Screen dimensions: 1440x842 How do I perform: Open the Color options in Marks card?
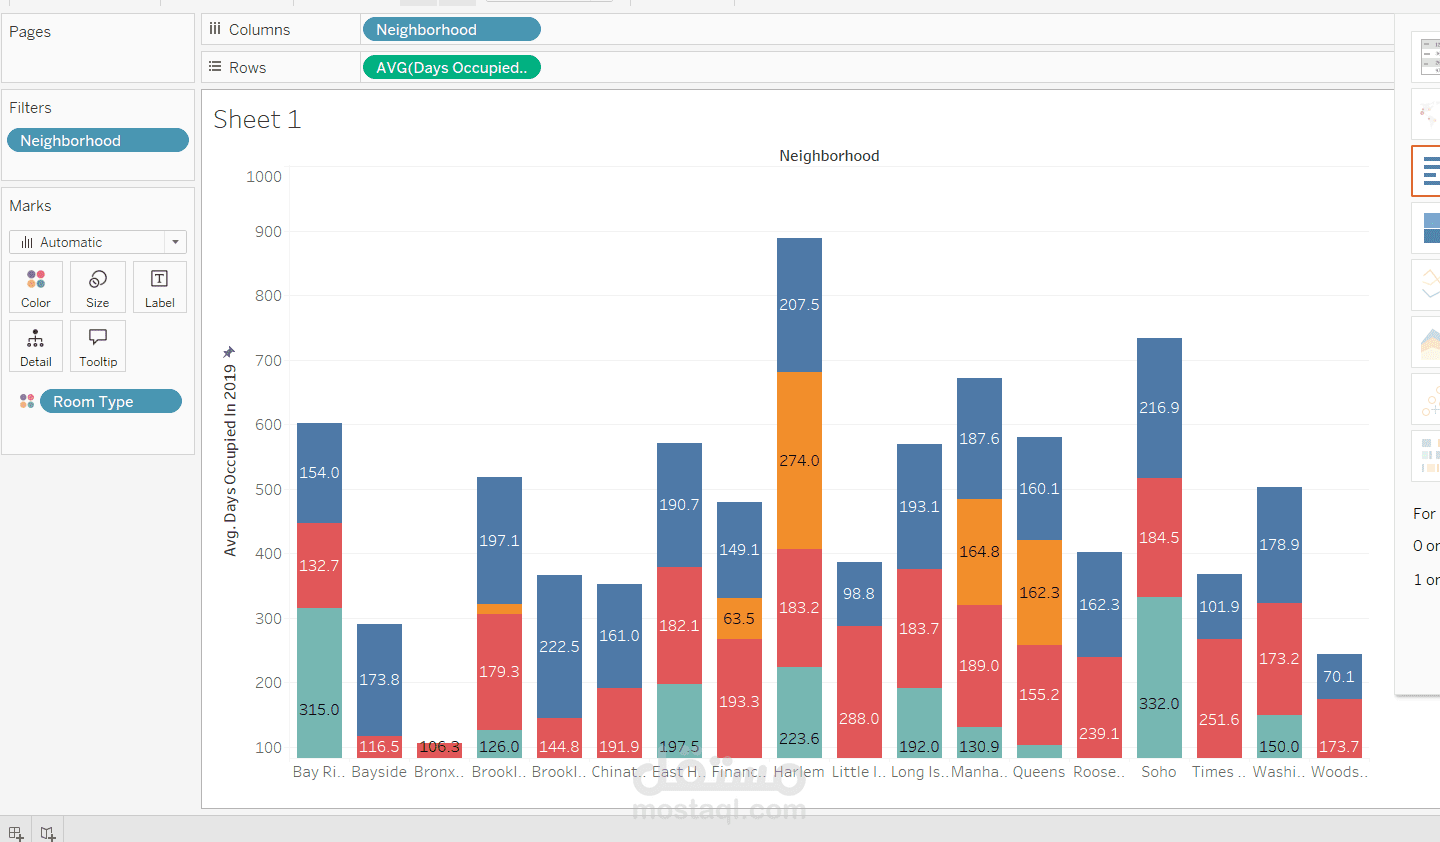[x=36, y=287]
